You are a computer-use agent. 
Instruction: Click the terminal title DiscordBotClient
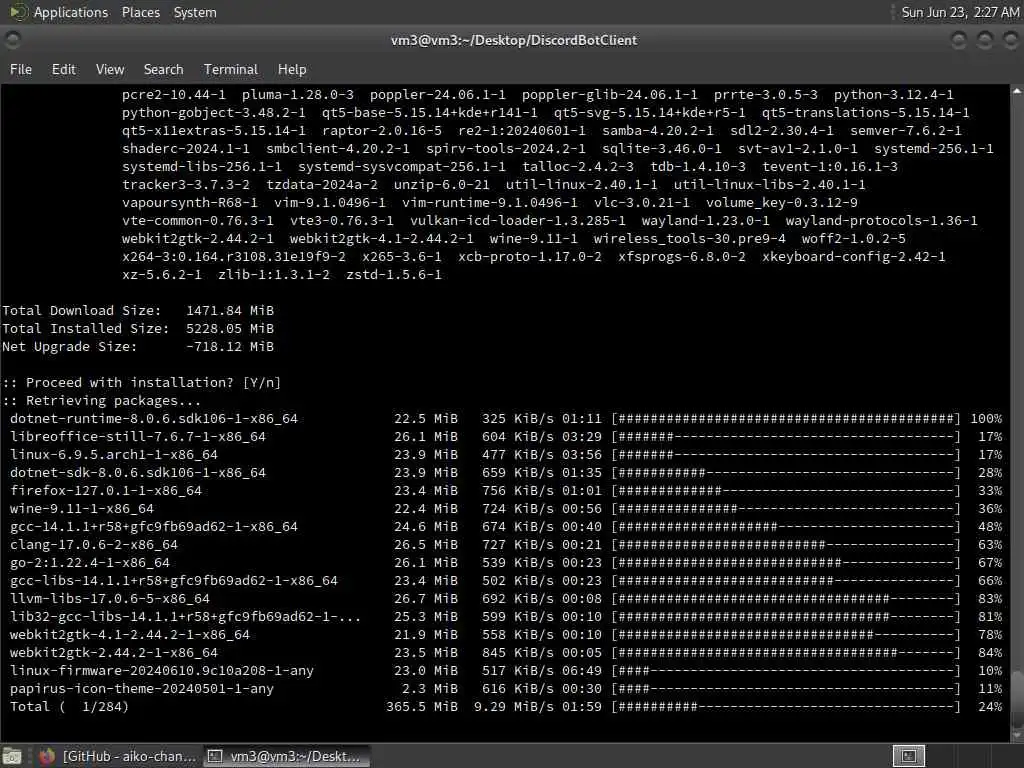514,40
